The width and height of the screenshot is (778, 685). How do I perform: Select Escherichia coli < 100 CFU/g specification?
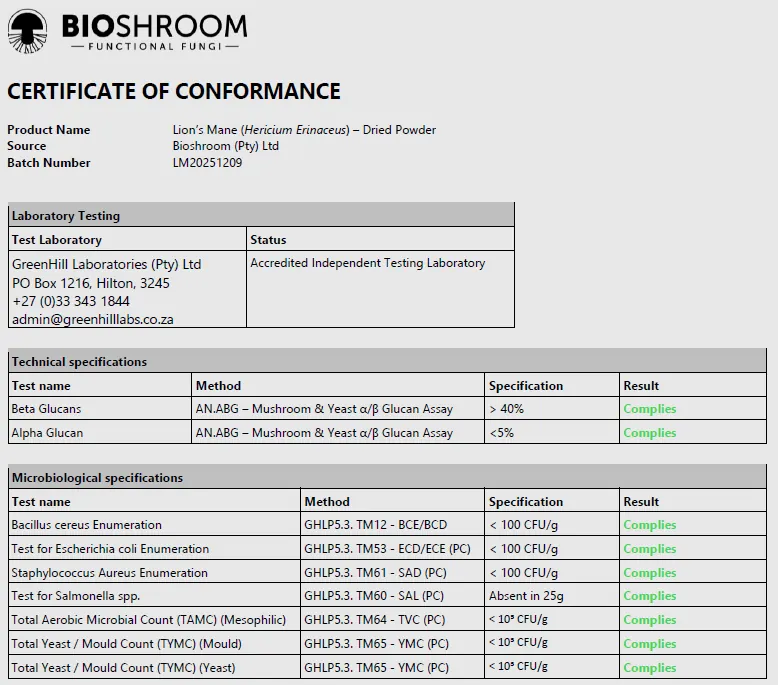click(523, 549)
